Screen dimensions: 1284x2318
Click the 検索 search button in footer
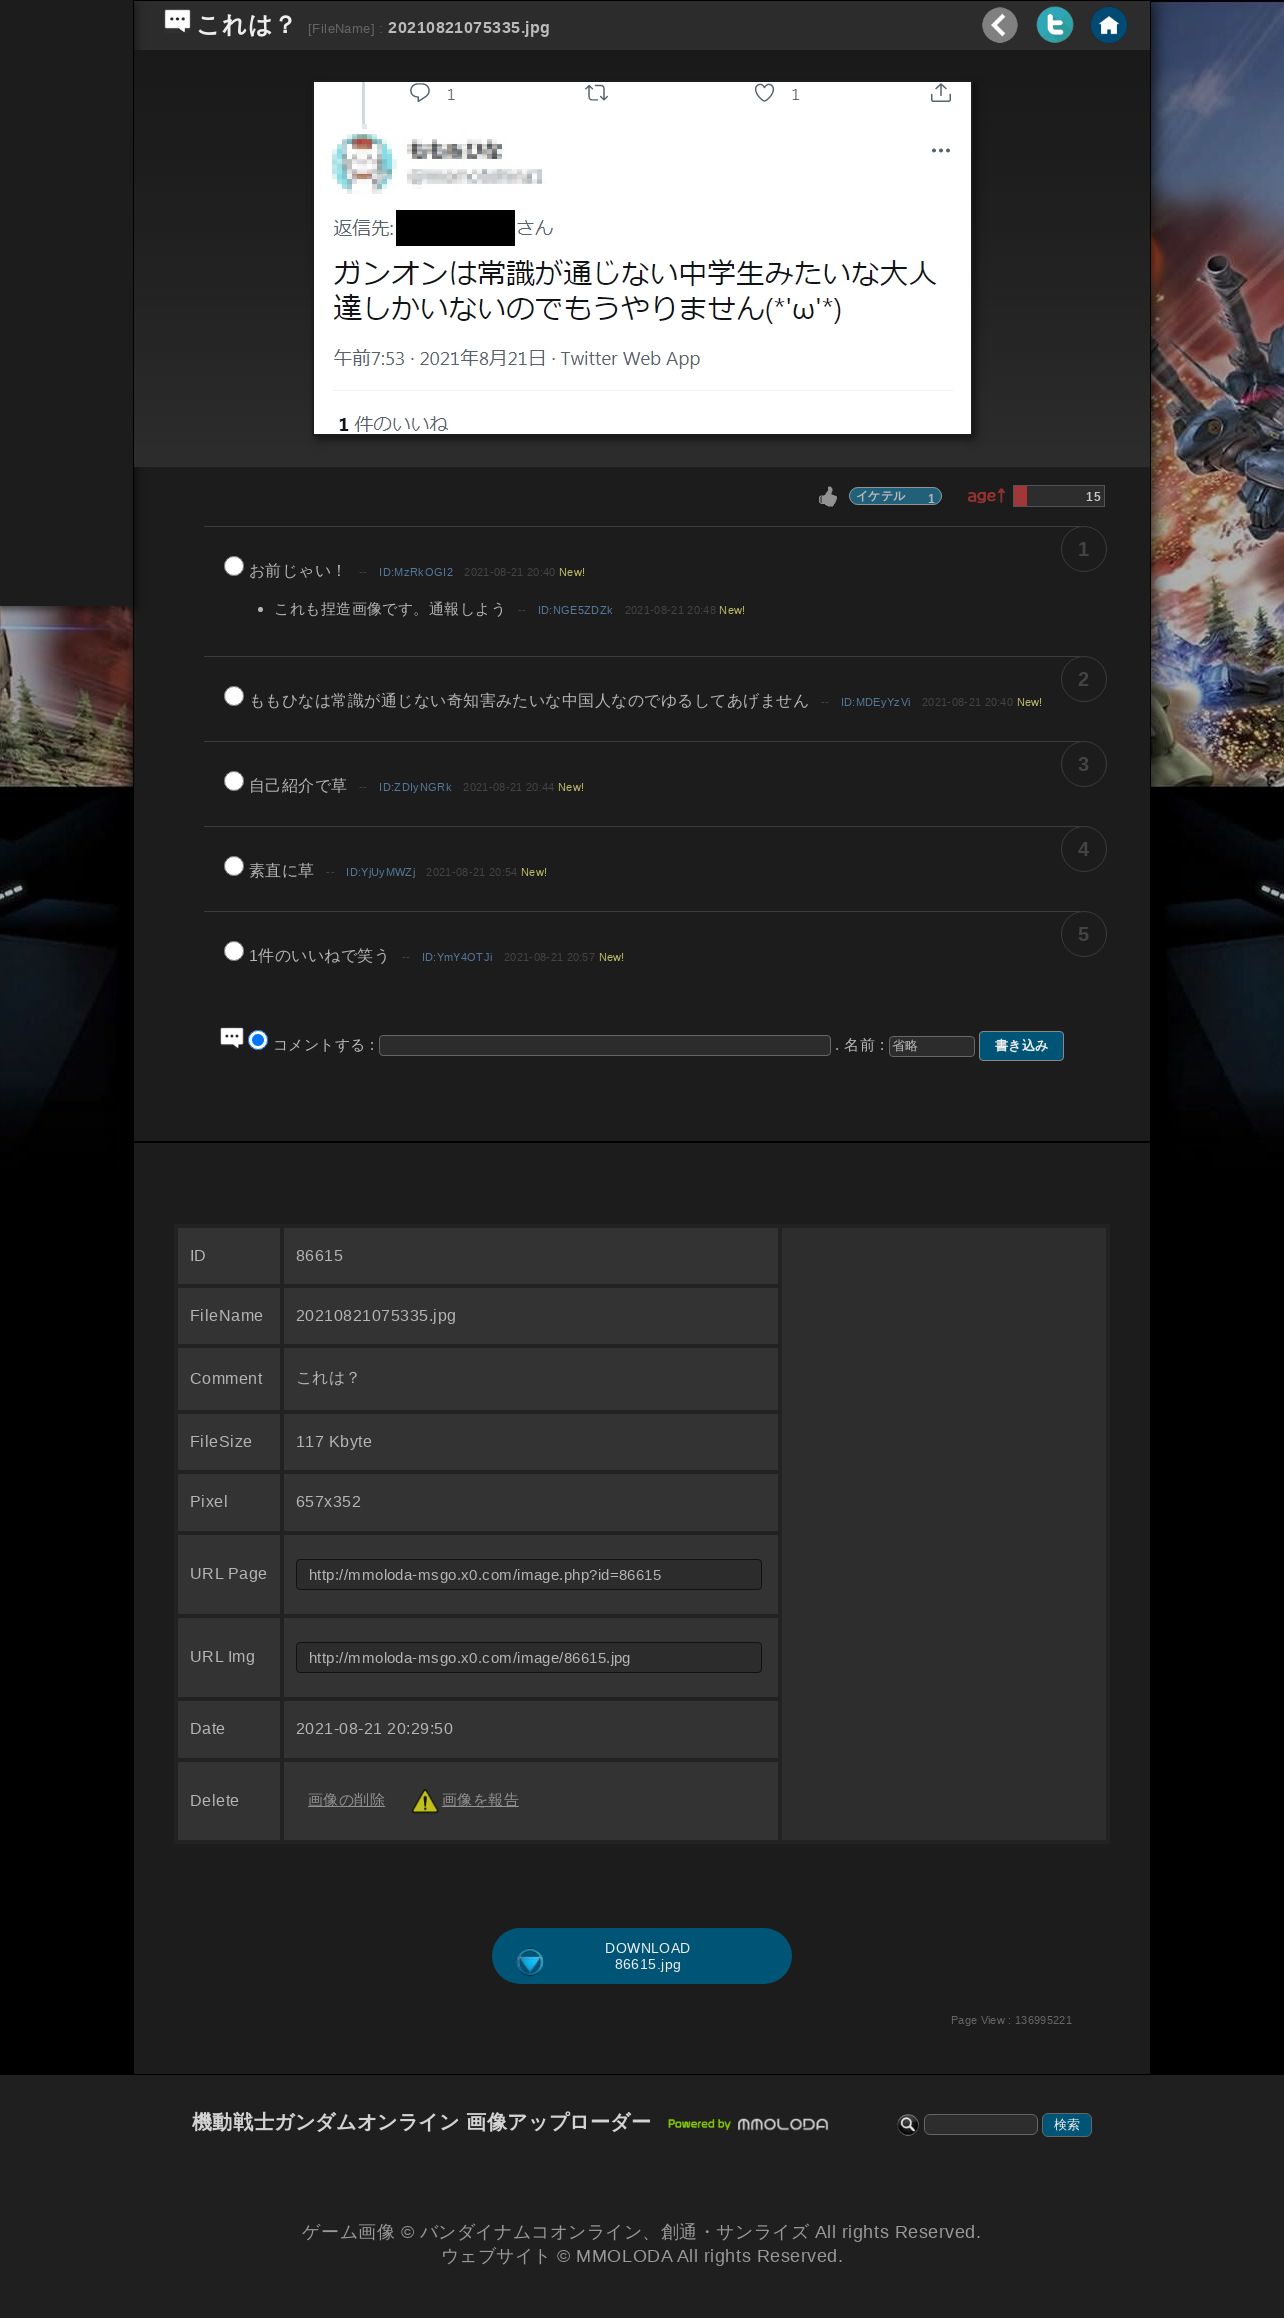click(x=1066, y=2125)
